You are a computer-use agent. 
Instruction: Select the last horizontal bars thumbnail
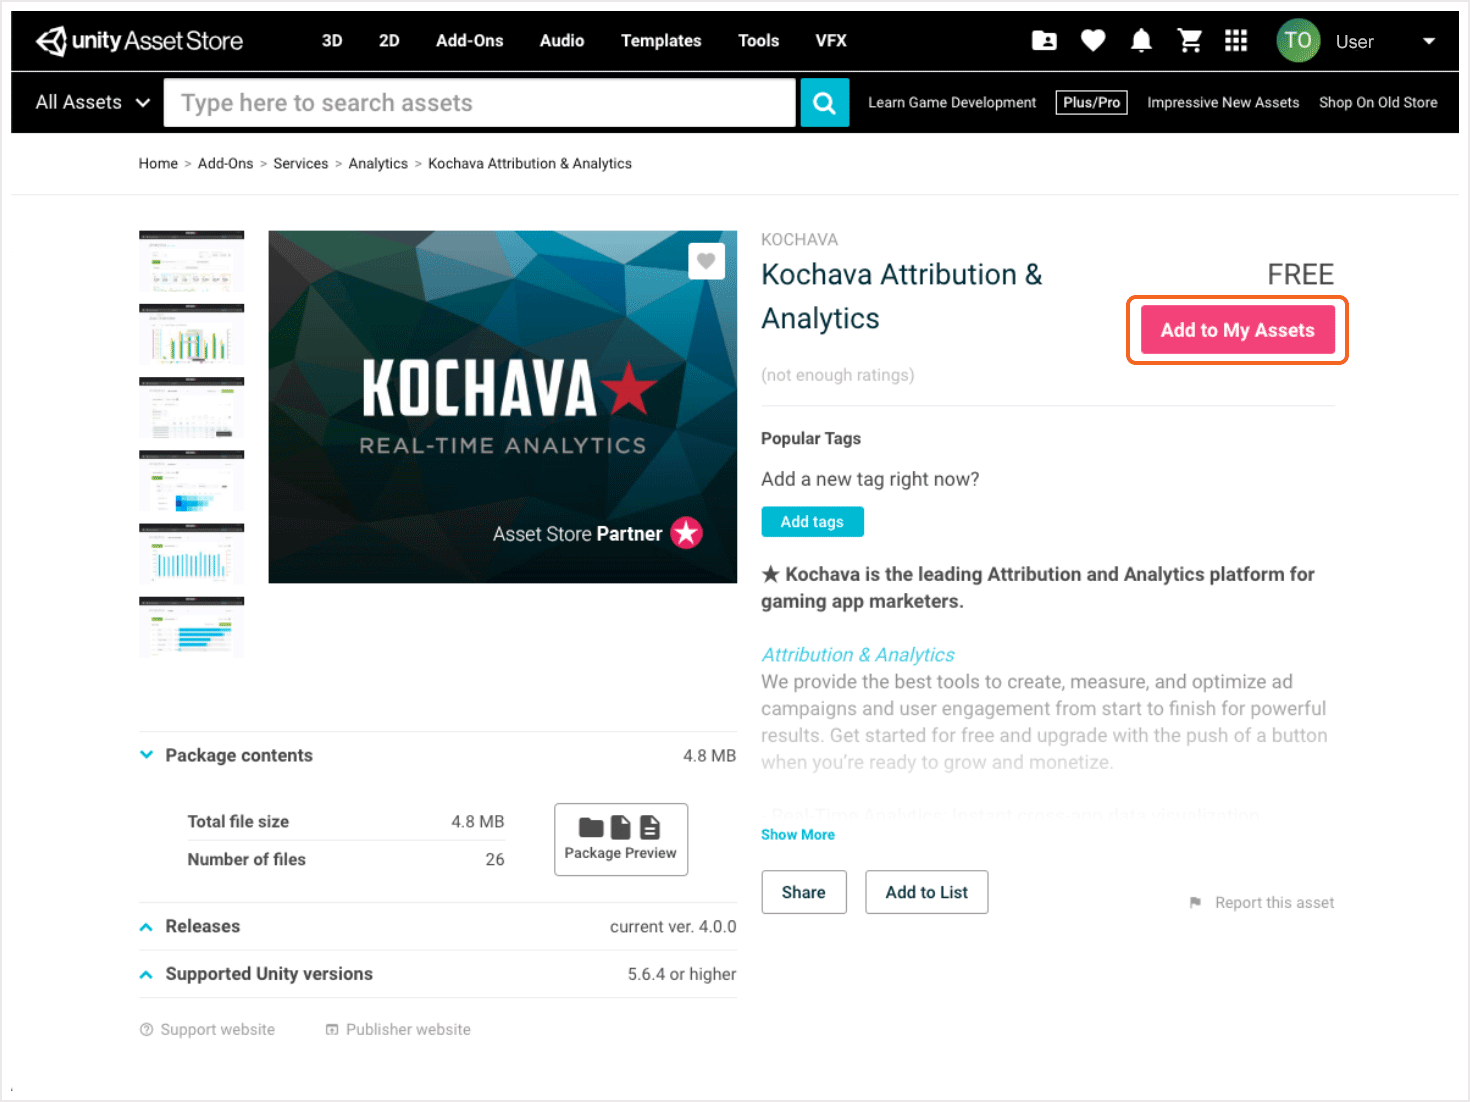191,627
